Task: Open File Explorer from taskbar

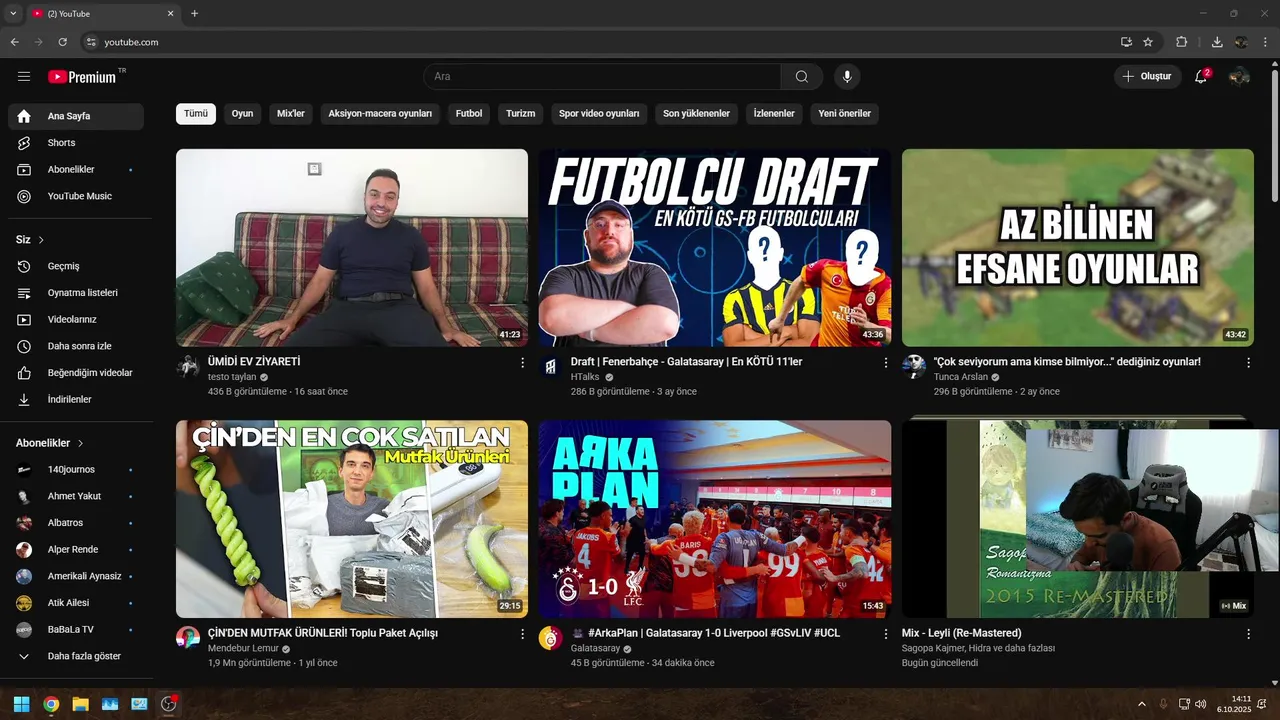Action: pyautogui.click(x=80, y=704)
